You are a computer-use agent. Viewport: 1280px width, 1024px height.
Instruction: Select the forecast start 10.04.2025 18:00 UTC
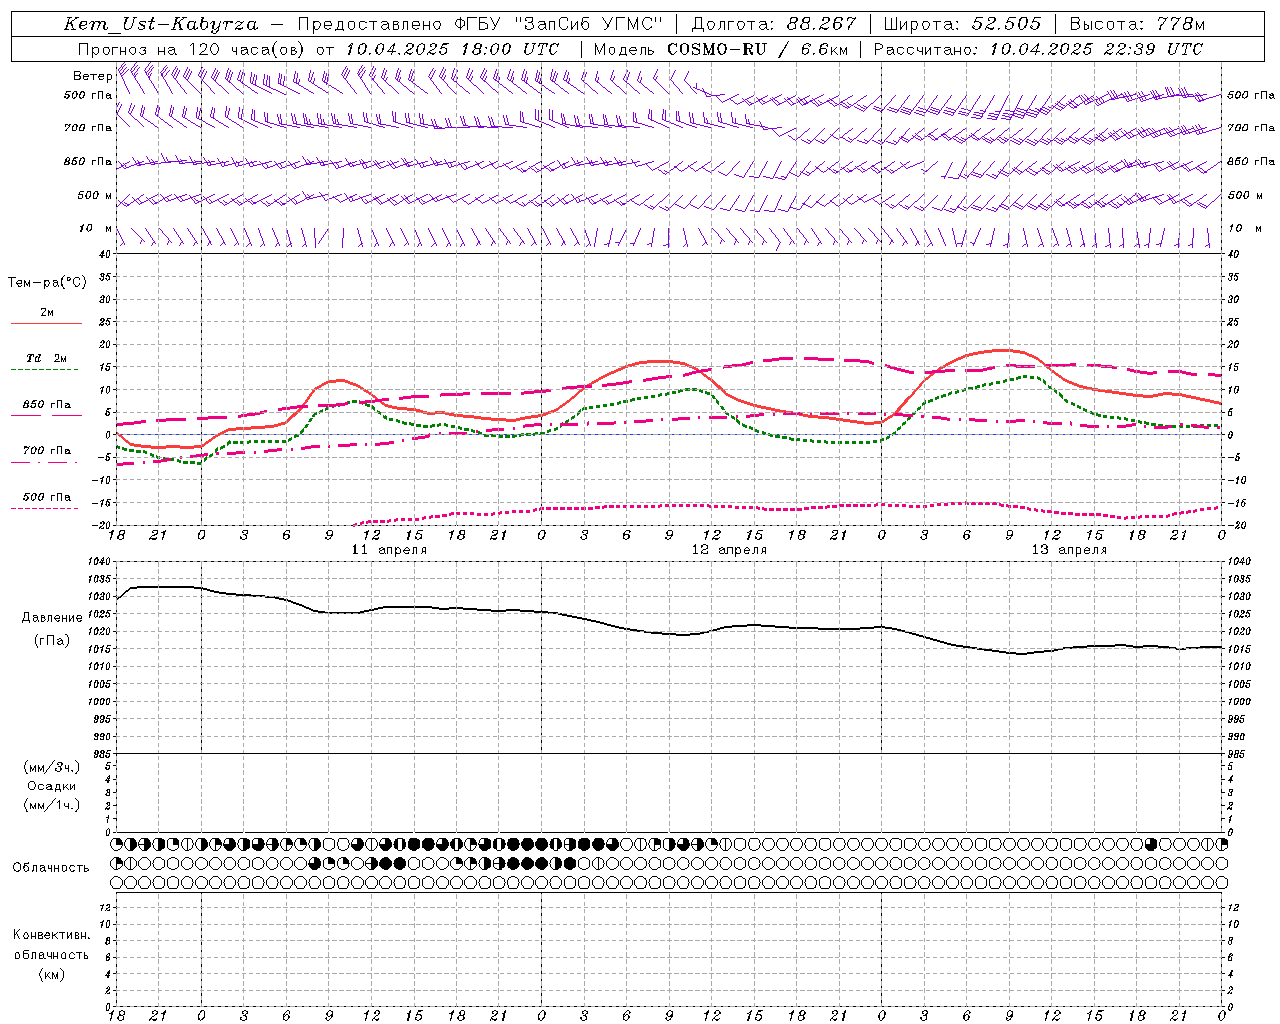451,49
